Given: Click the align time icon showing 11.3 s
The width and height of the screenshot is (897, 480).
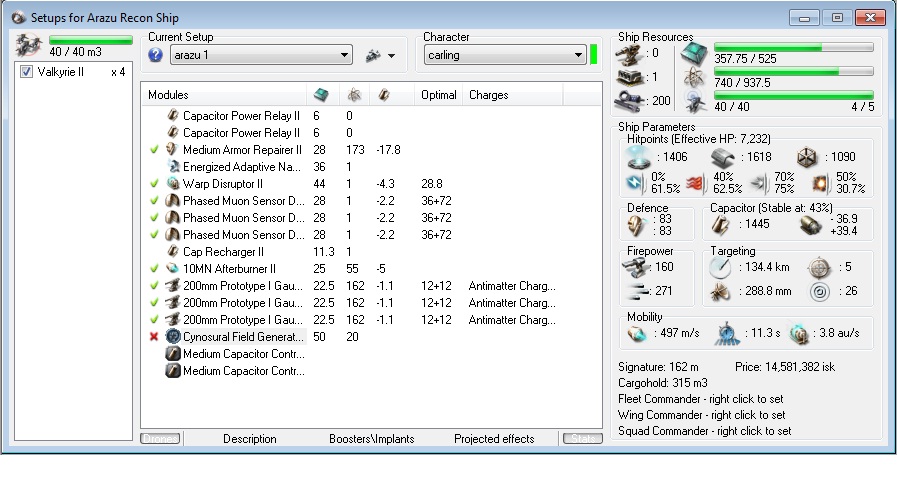Looking at the screenshot, I should 727,334.
